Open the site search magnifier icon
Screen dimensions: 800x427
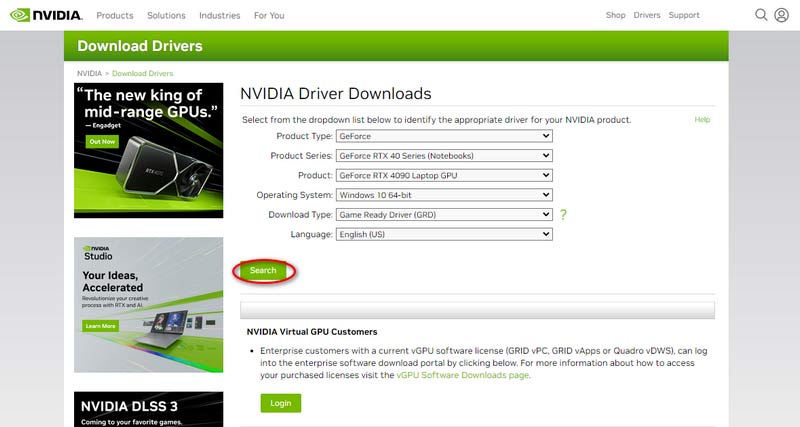point(761,15)
